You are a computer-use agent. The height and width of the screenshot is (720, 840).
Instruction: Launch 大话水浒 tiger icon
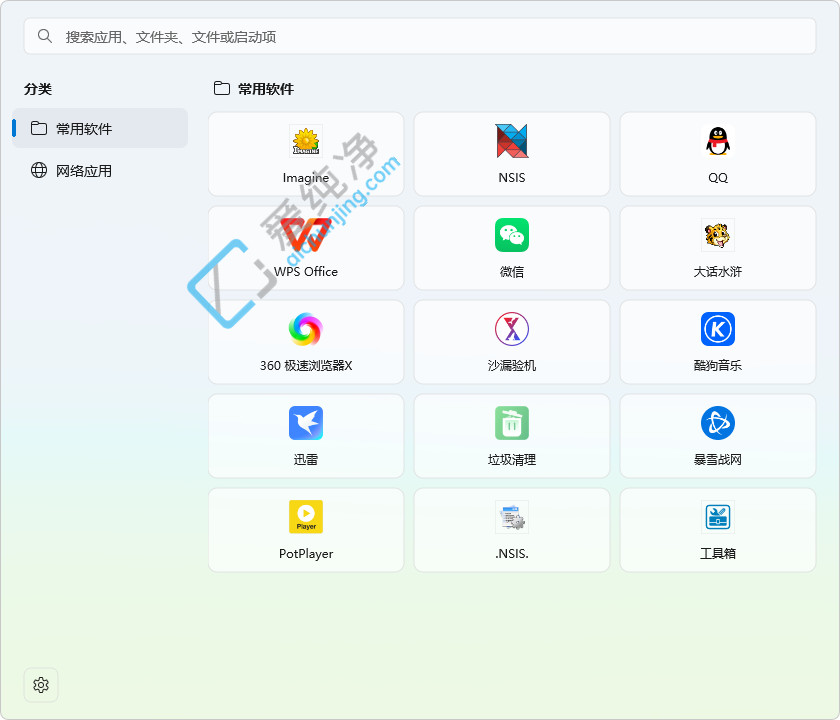click(x=718, y=235)
